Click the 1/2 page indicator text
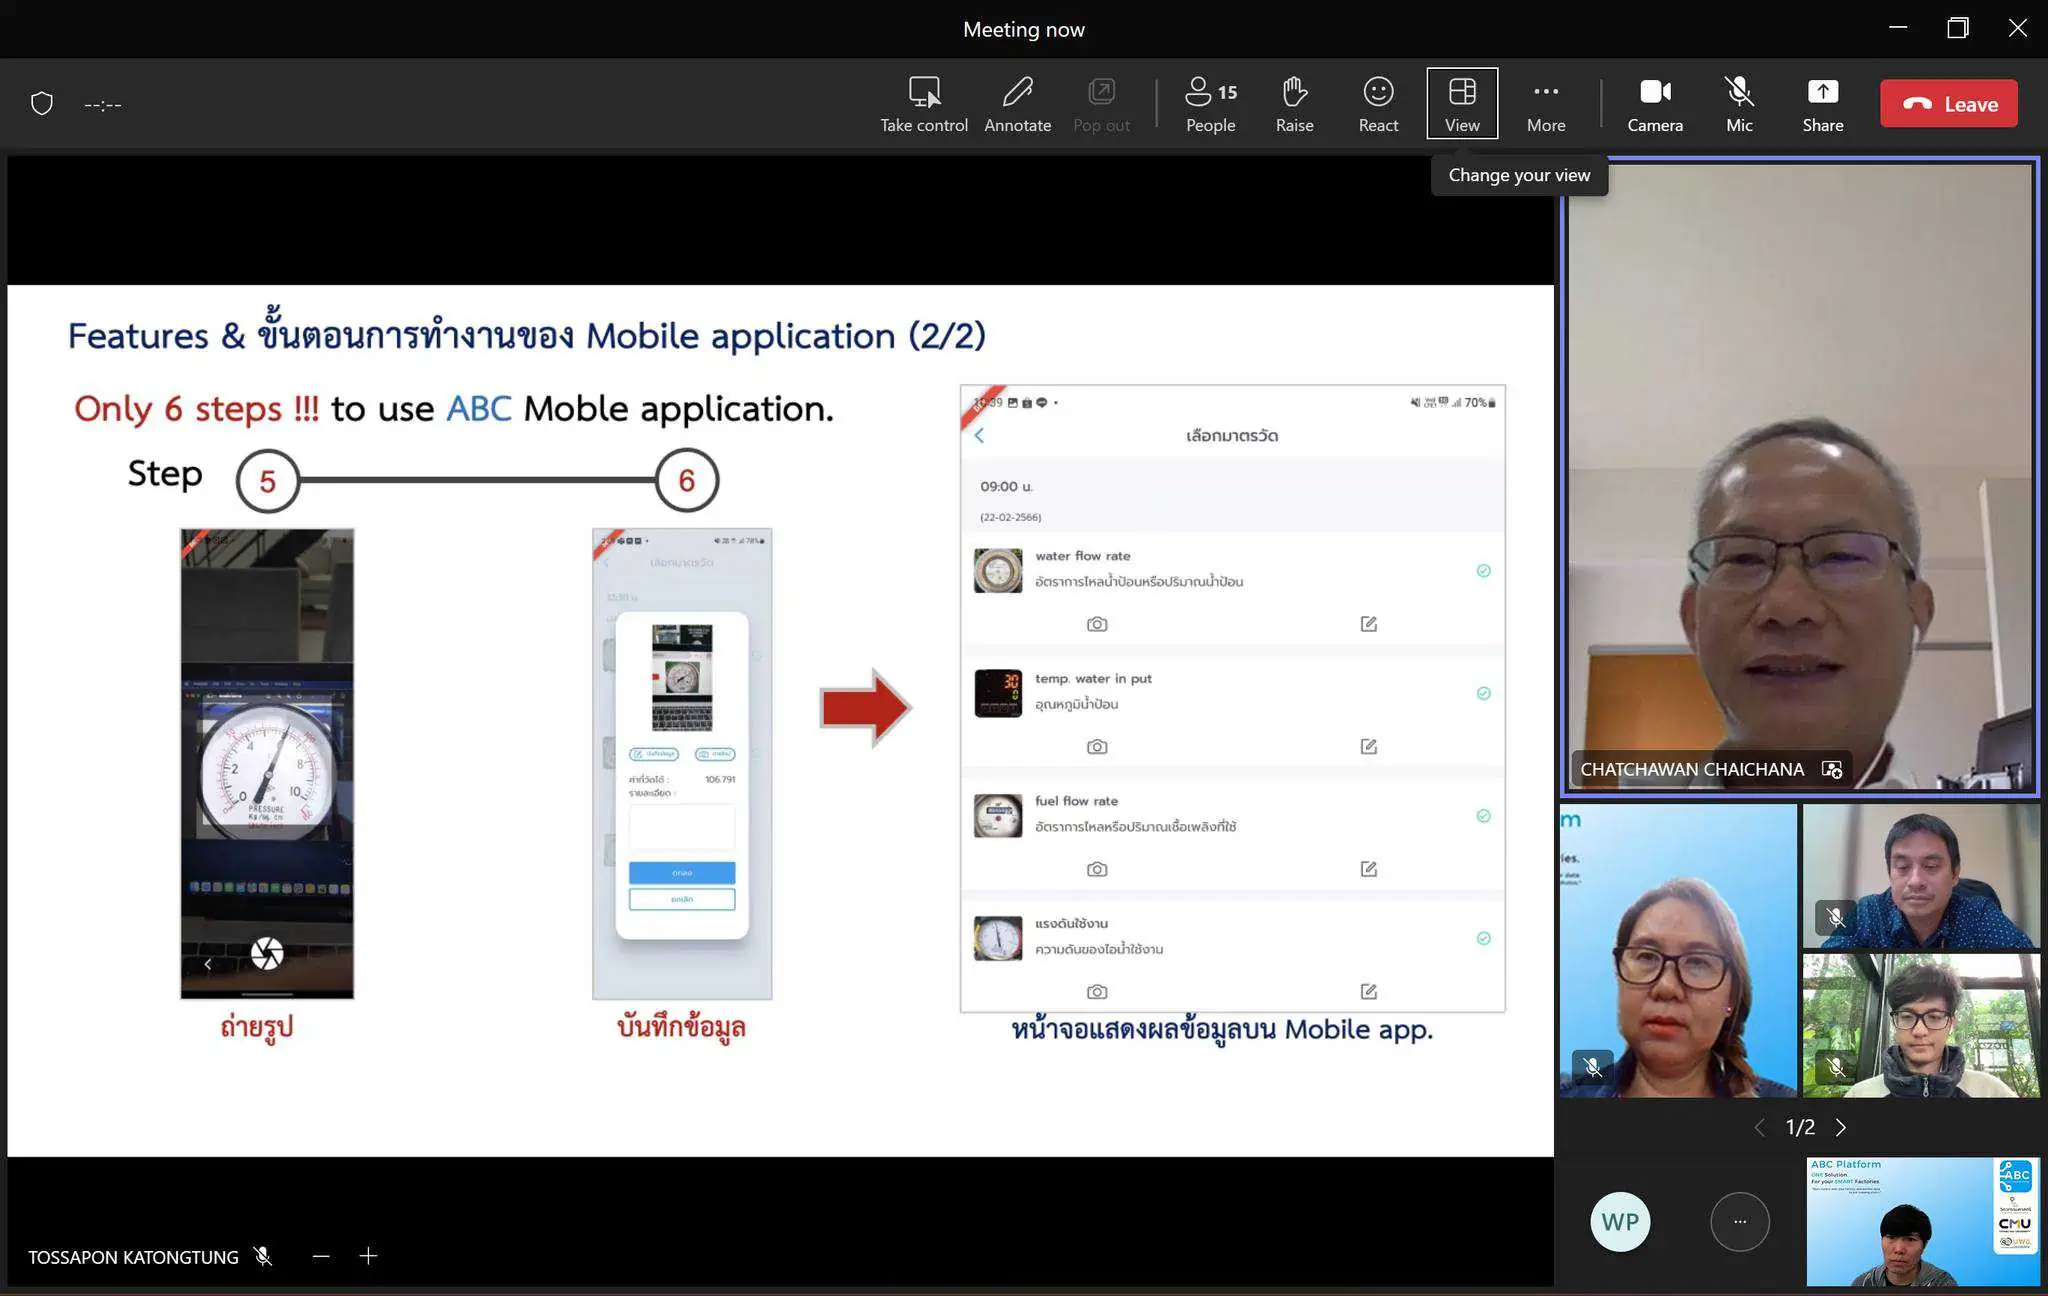Screen dimensions: 2048x1296 1800,1127
